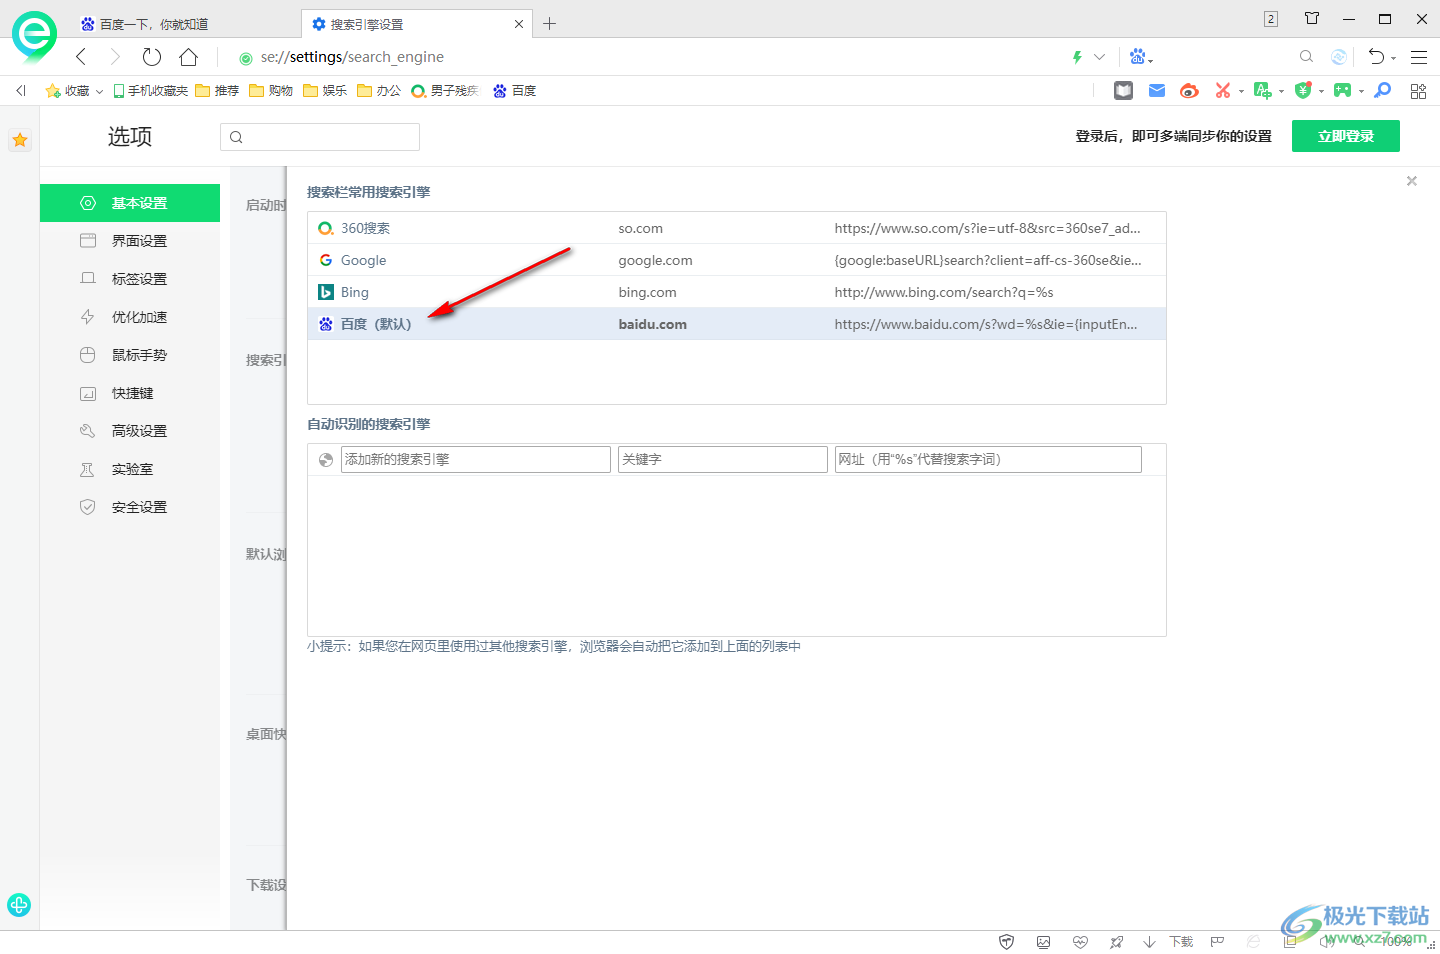Viewport: 1440px width, 954px height.
Task: Open the 推荐 bookmark folder
Action: click(217, 91)
